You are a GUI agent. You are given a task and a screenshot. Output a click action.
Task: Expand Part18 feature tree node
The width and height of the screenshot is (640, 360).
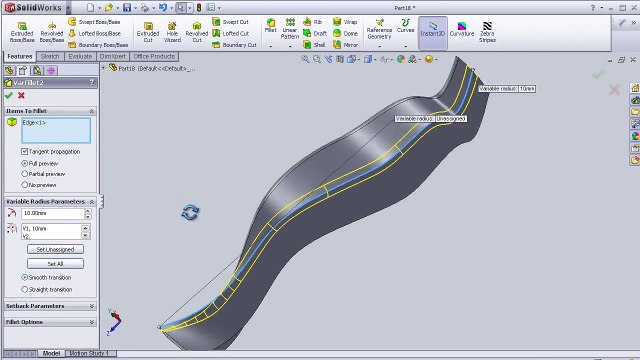[x=104, y=68]
